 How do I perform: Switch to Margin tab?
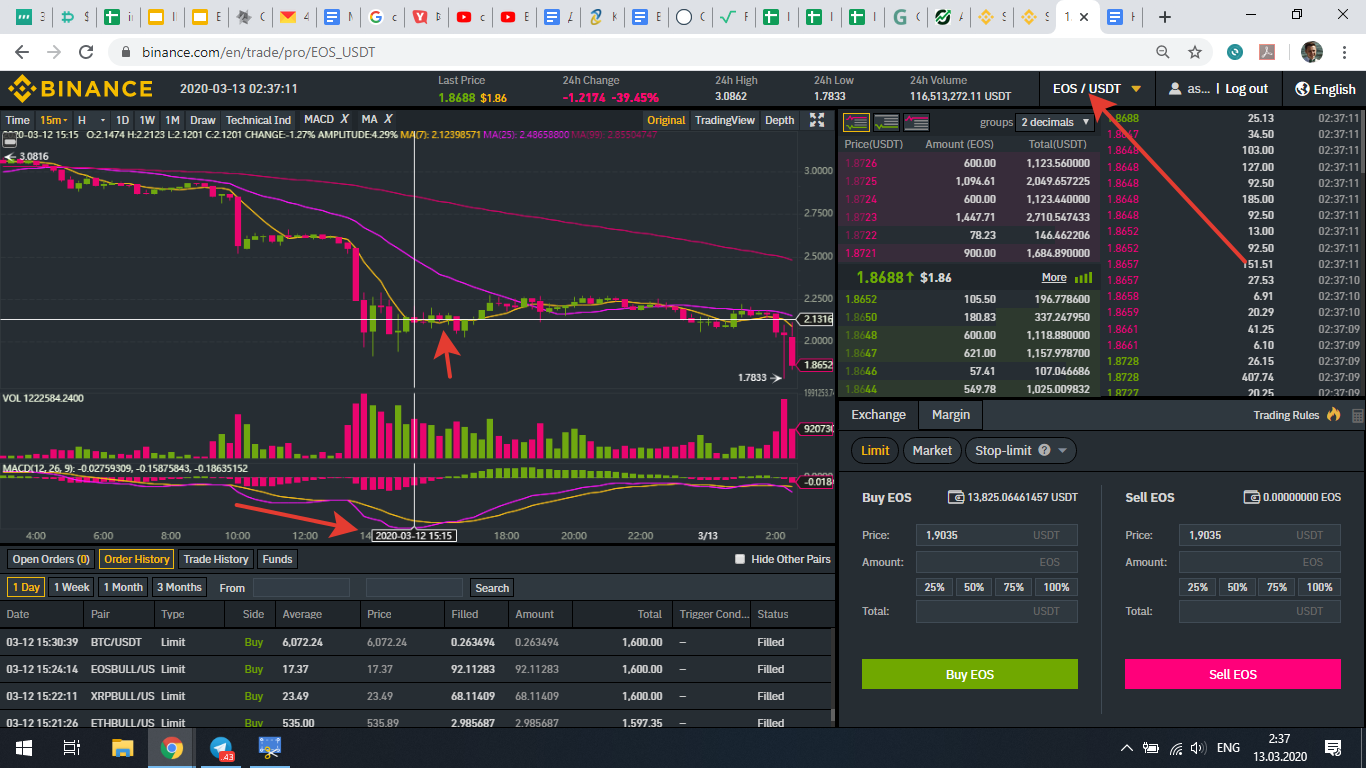951,415
